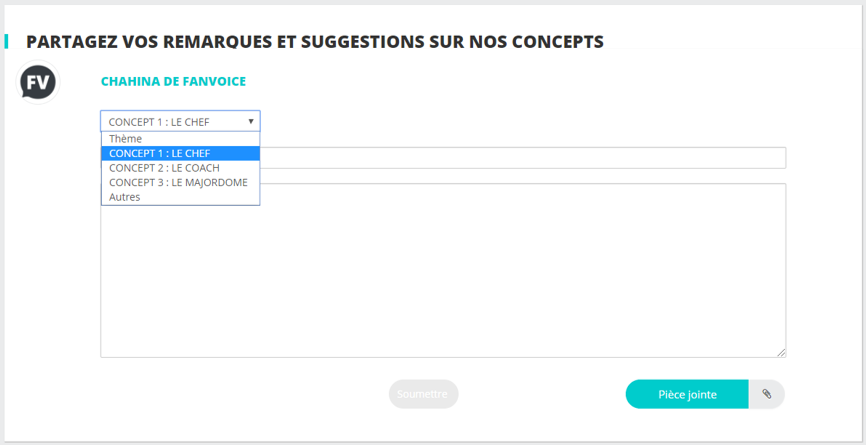Focus the single-line title input field
This screenshot has height=445, width=866.
(x=520, y=158)
